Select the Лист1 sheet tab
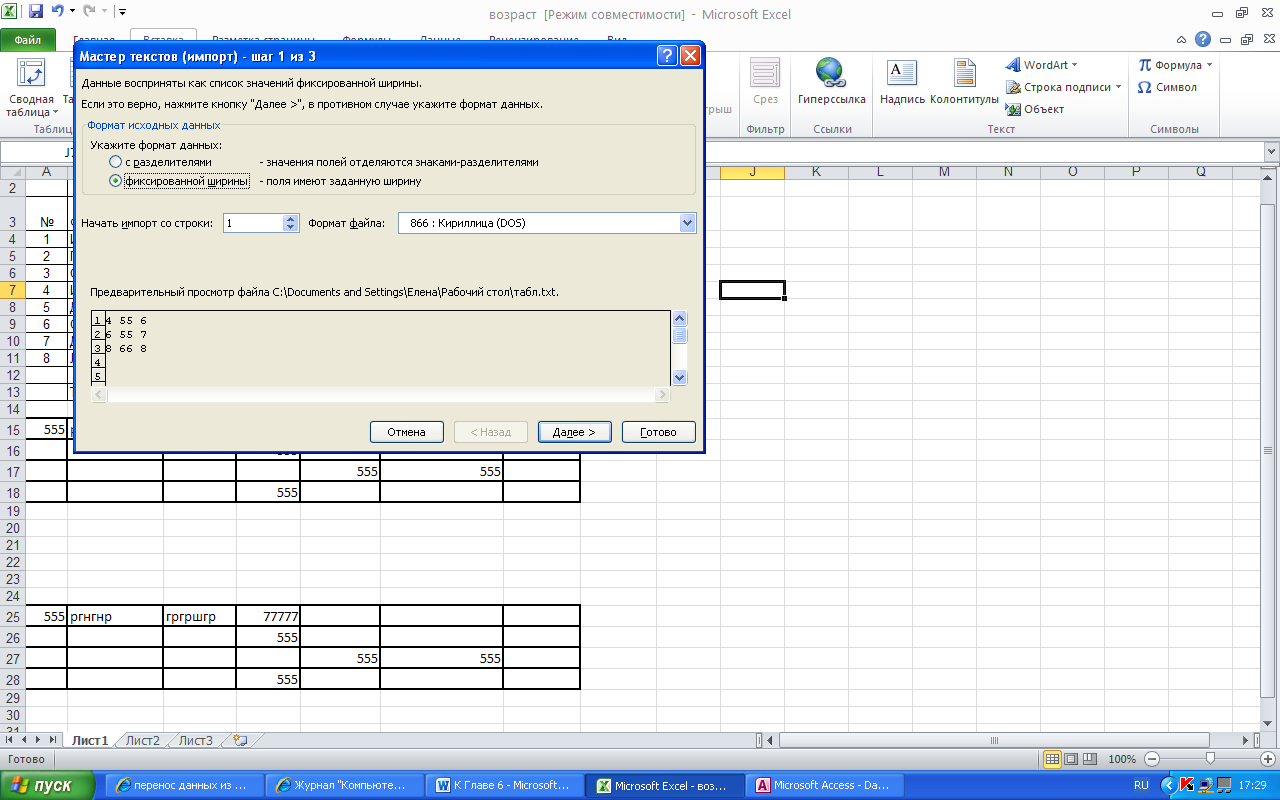The image size is (1280, 800). coord(89,740)
